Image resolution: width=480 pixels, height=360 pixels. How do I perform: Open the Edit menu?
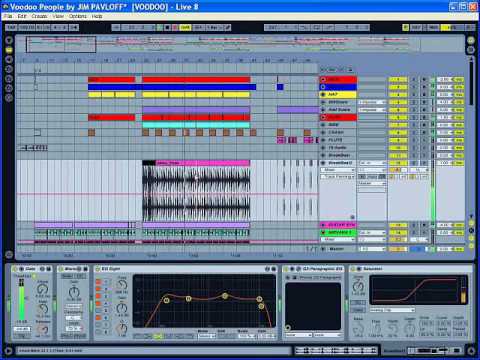22,16
